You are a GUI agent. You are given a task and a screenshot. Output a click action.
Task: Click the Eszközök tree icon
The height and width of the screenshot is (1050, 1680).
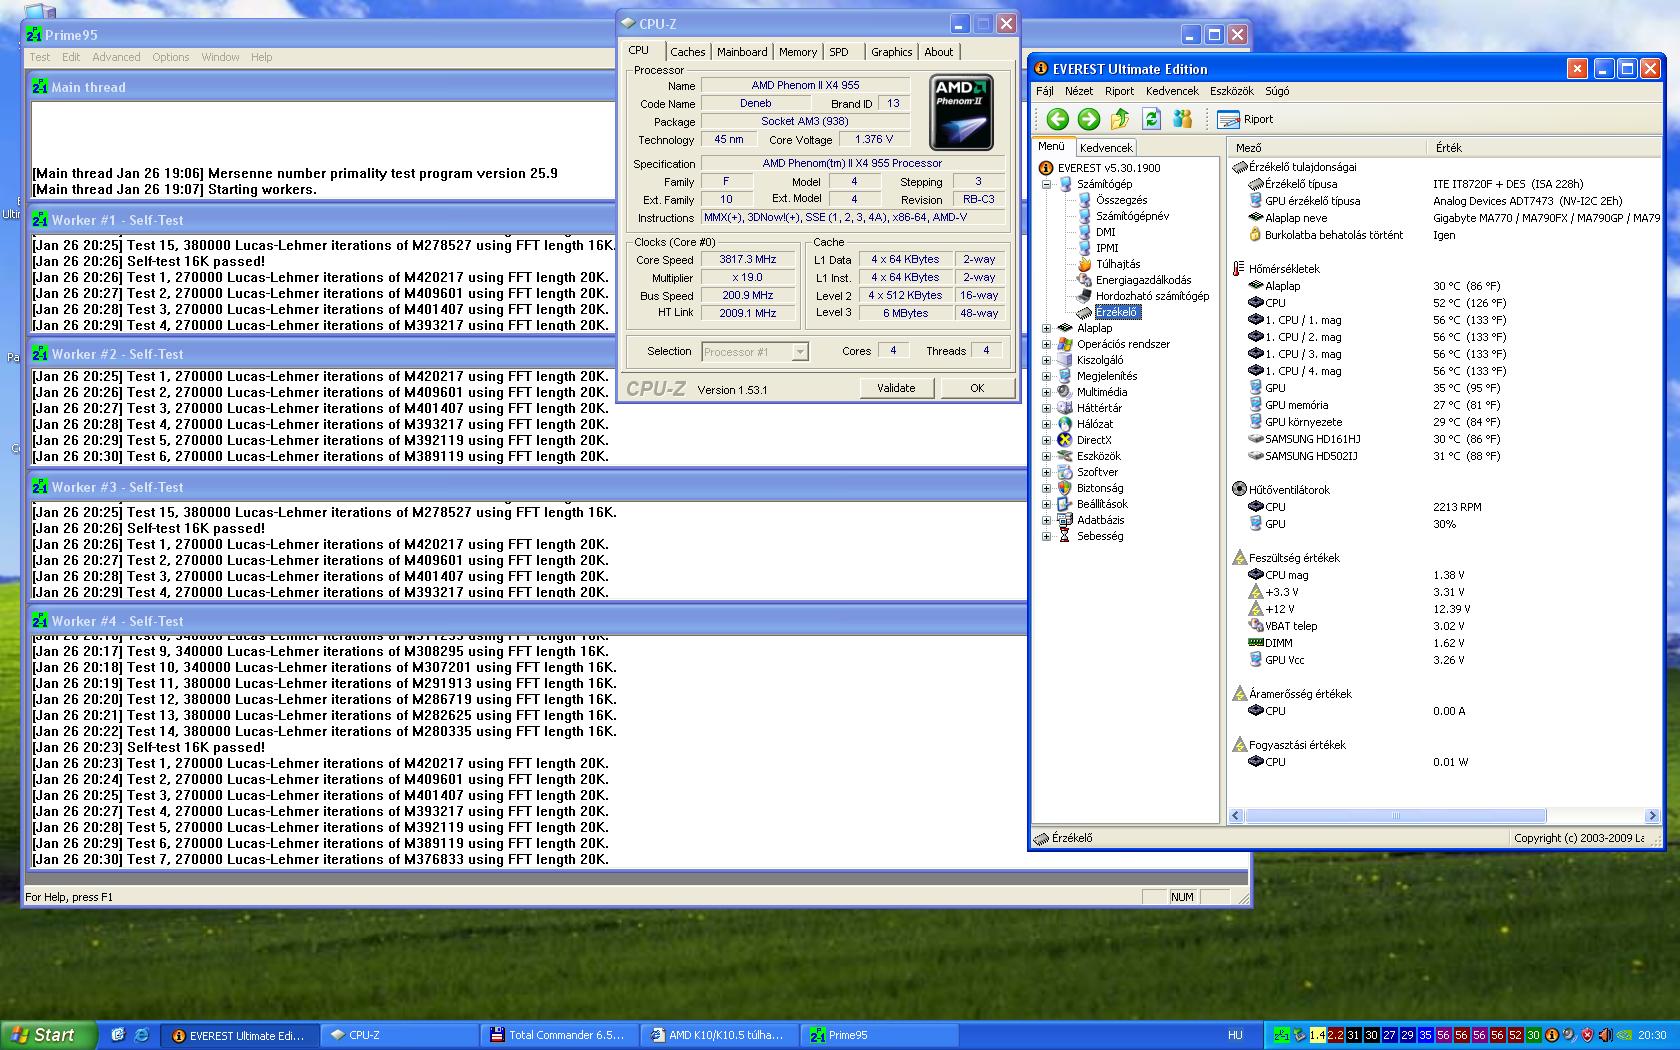click(1065, 456)
